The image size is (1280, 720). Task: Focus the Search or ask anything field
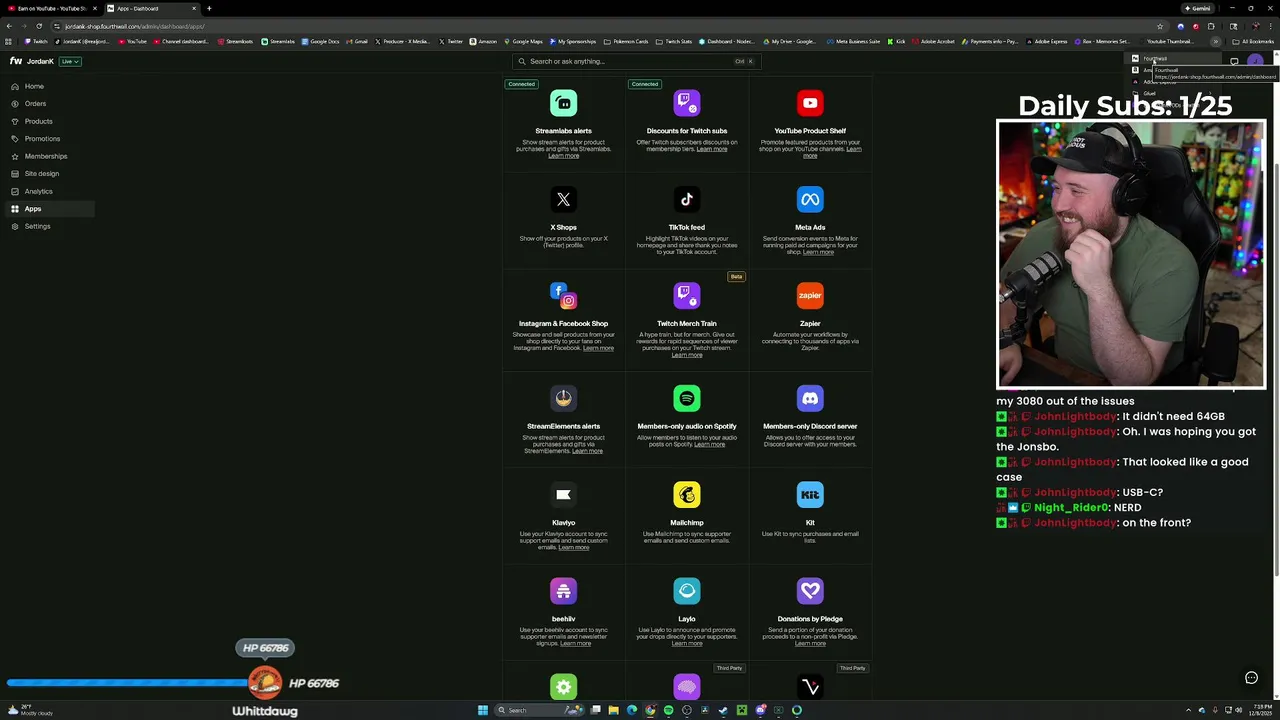635,61
